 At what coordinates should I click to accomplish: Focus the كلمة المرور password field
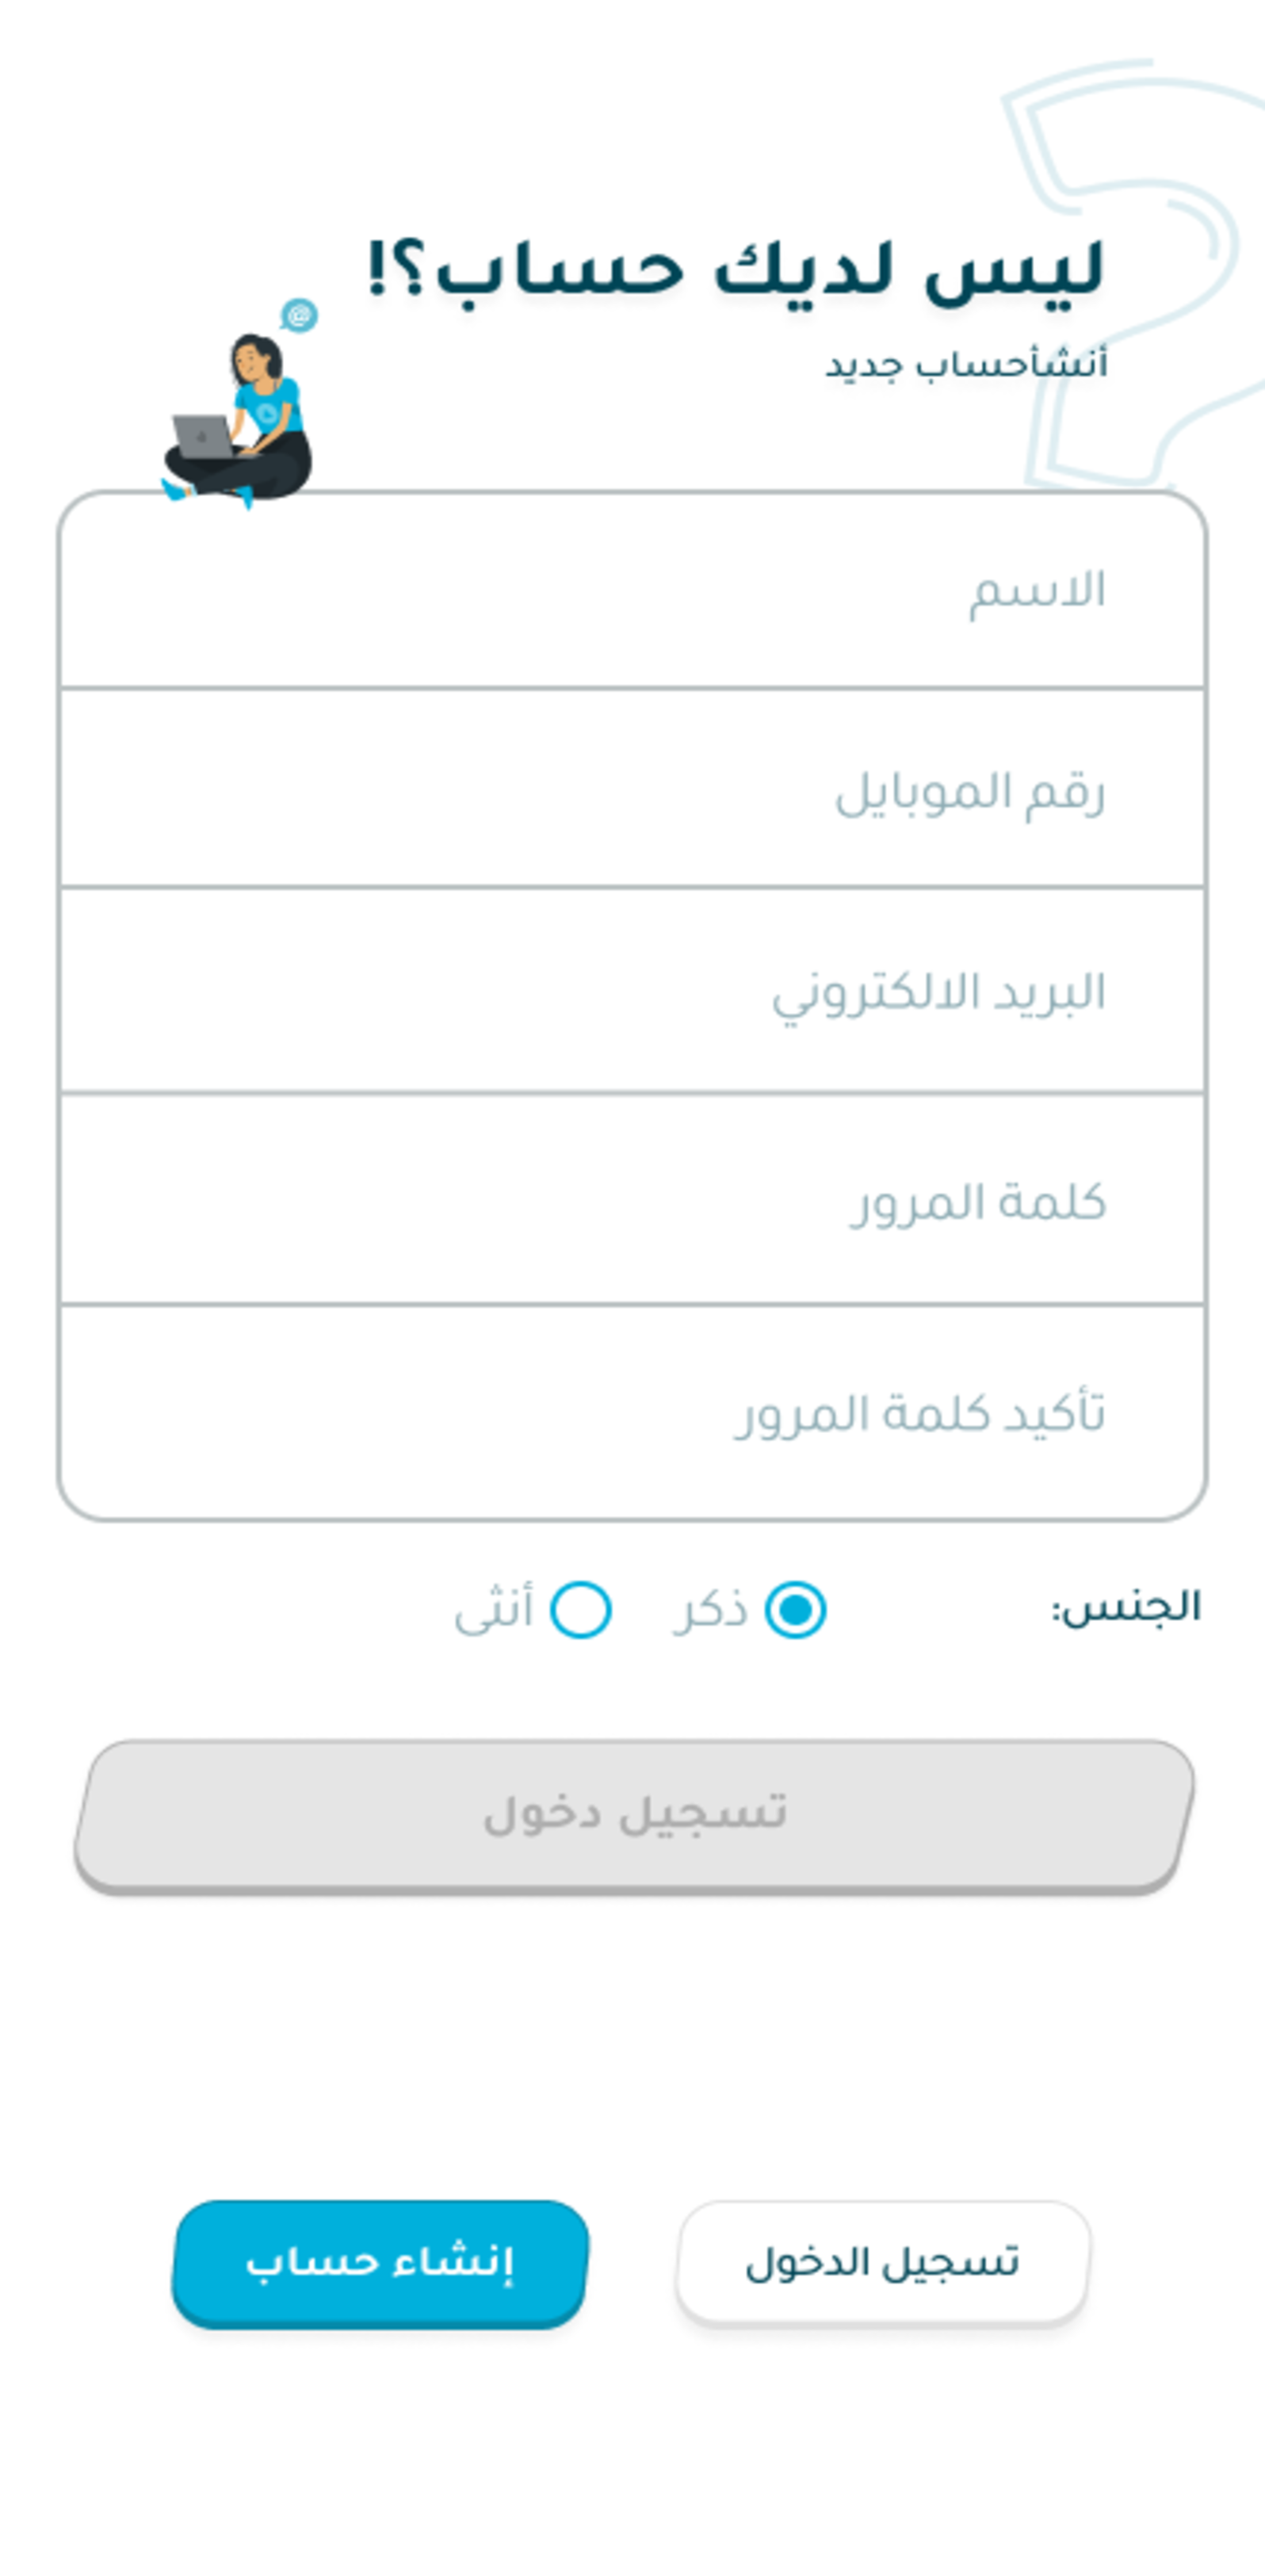(x=632, y=1200)
